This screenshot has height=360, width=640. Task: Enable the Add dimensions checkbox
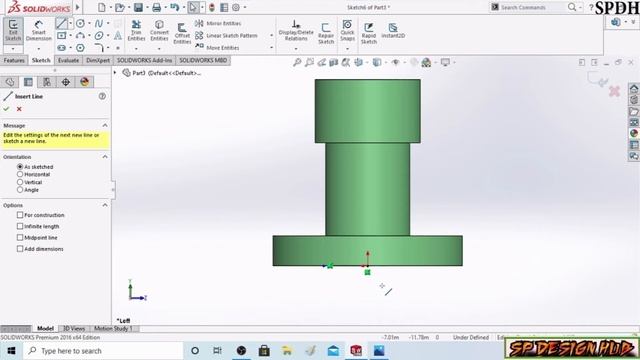click(x=20, y=249)
